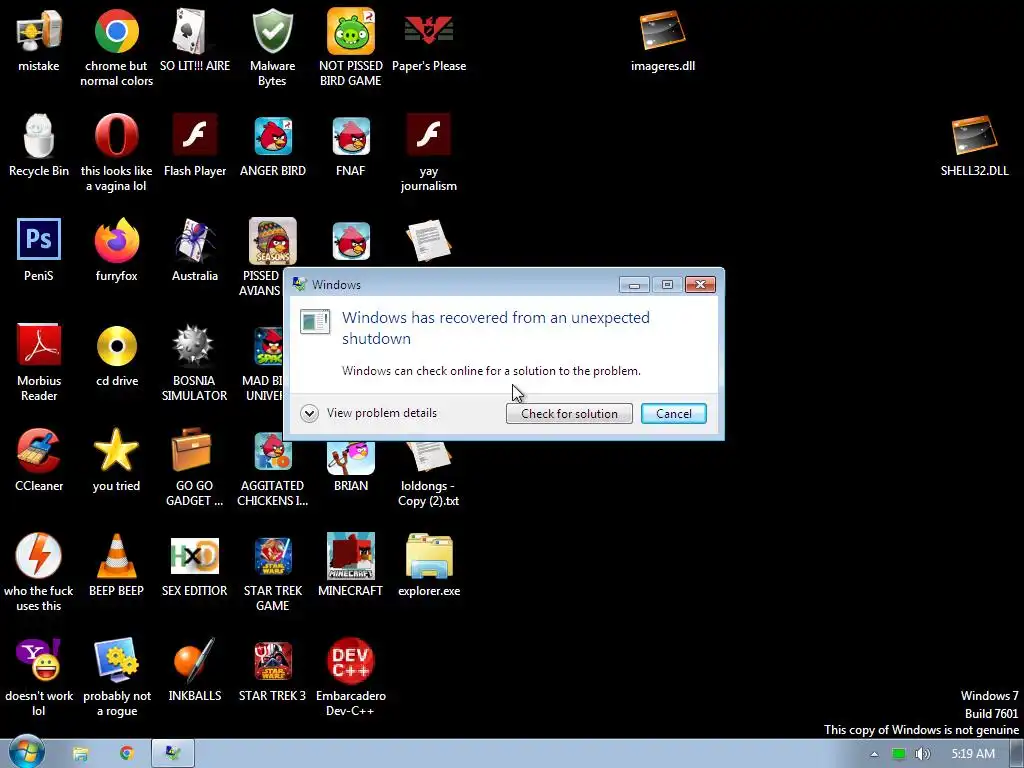Select the 'Morbius Reader' Adobe icon

[x=39, y=345]
